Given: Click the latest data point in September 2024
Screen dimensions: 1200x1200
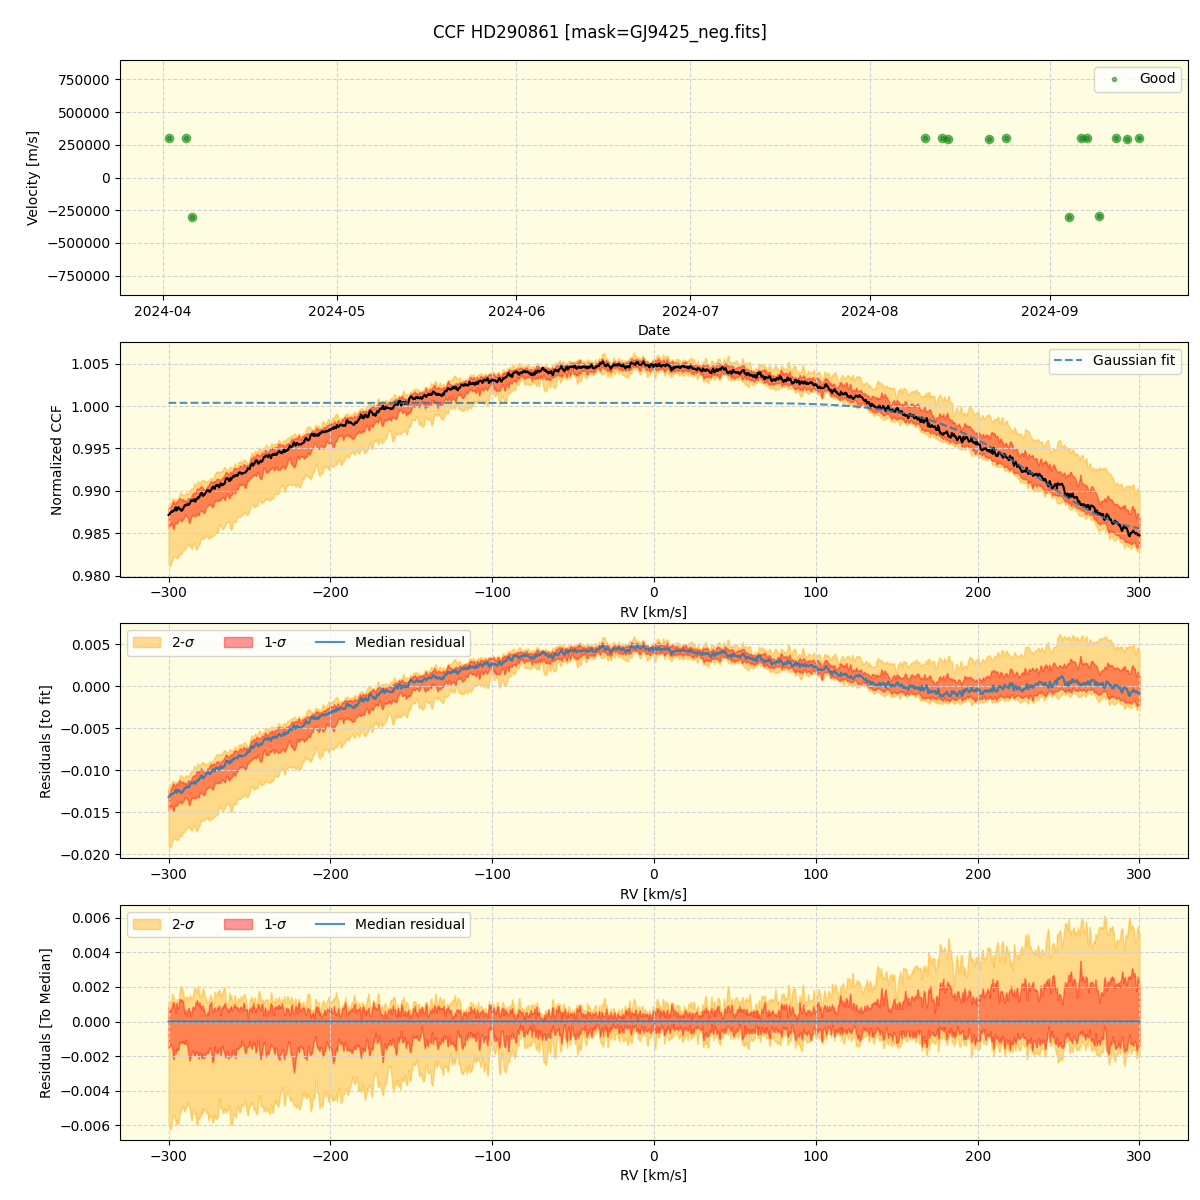Looking at the screenshot, I should pyautogui.click(x=1139, y=138).
